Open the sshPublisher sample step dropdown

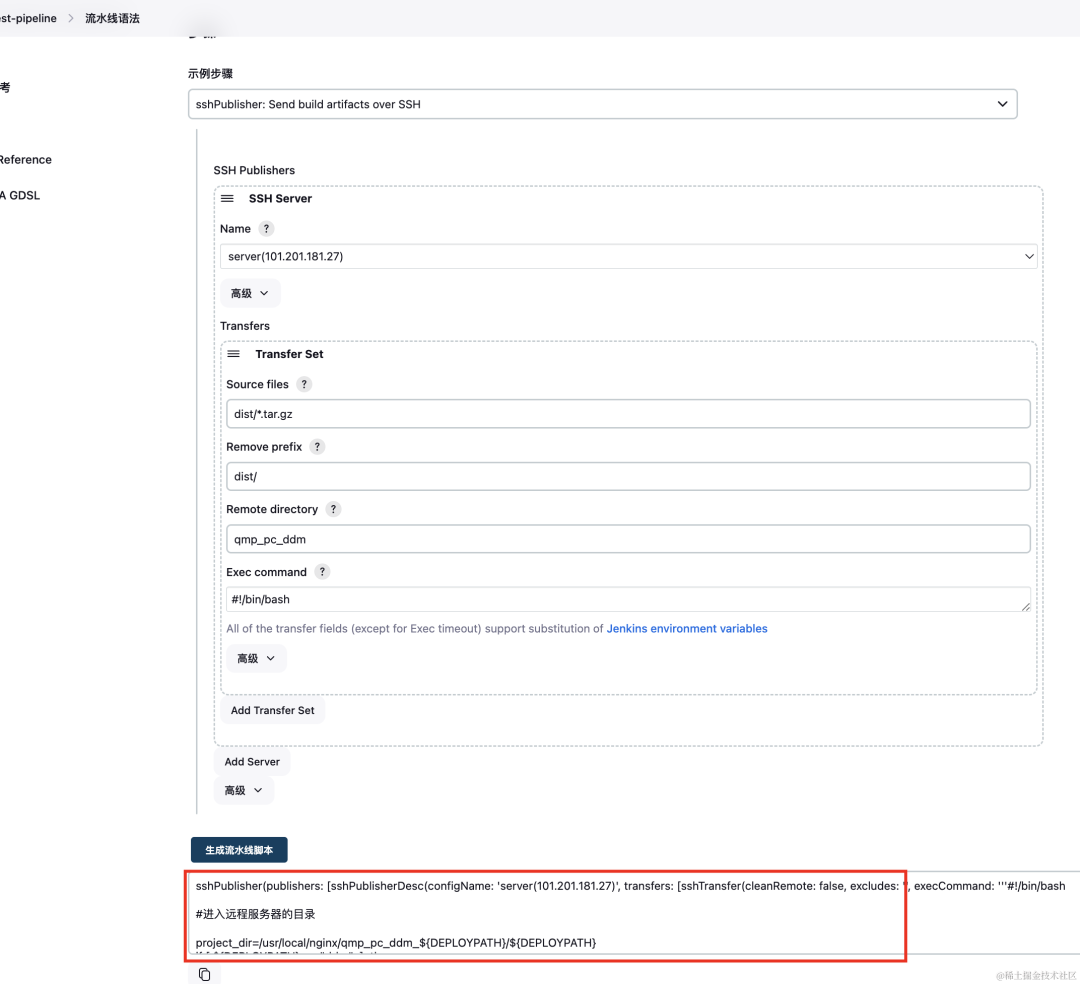click(x=603, y=104)
